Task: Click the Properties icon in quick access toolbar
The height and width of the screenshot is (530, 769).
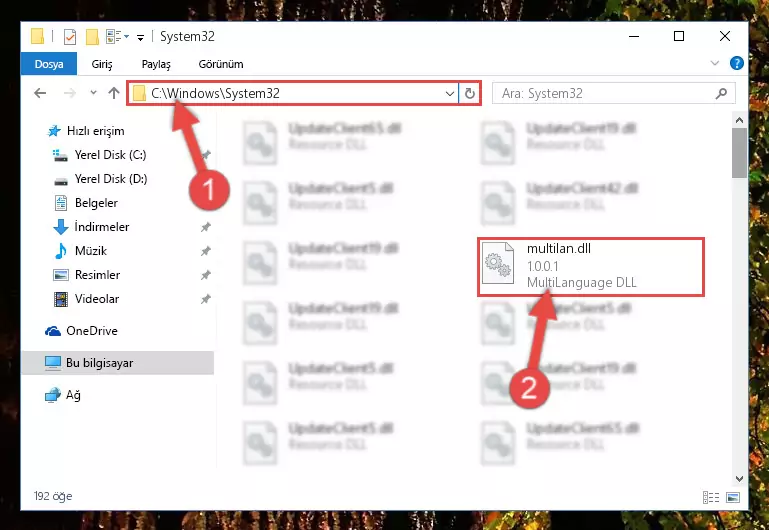Action: pos(70,37)
